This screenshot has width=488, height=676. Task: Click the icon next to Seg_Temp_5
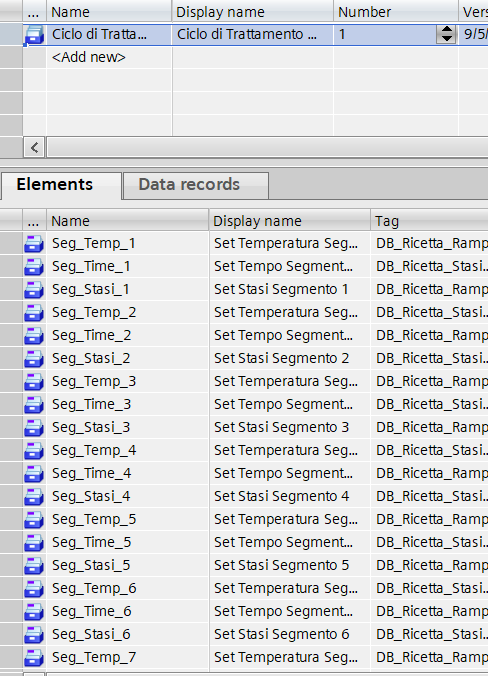(34, 519)
